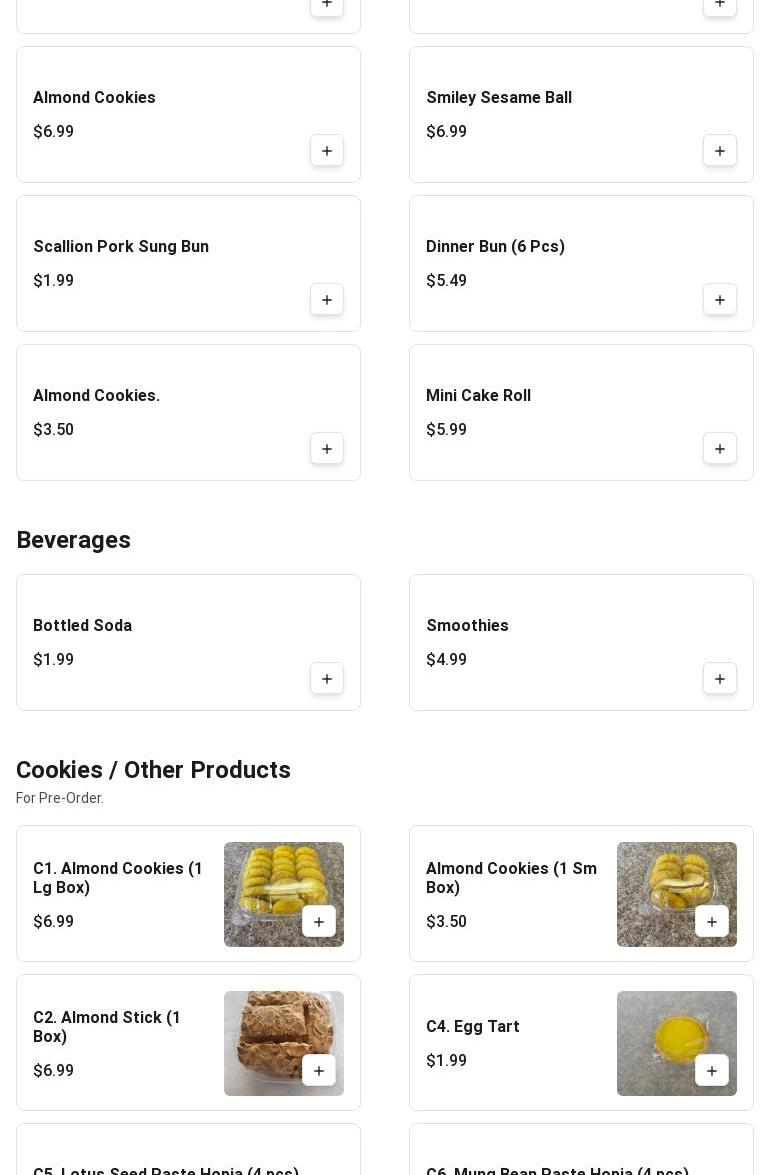Add Almond Cookies $6.99 to cart
Screen dimensions: 770x1175
(327, 151)
